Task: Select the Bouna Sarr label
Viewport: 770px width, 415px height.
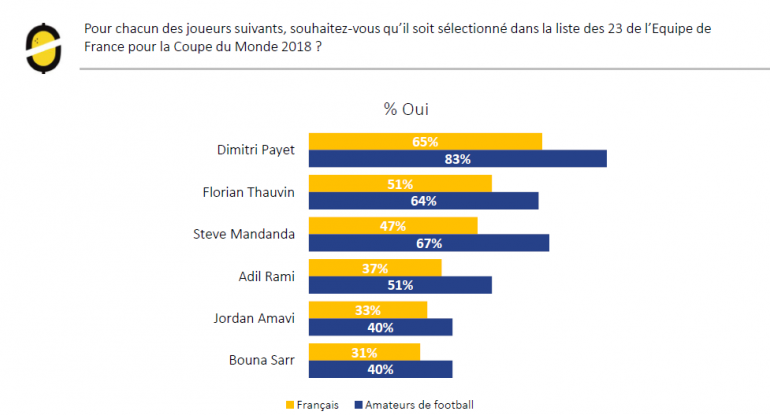Action: [263, 360]
